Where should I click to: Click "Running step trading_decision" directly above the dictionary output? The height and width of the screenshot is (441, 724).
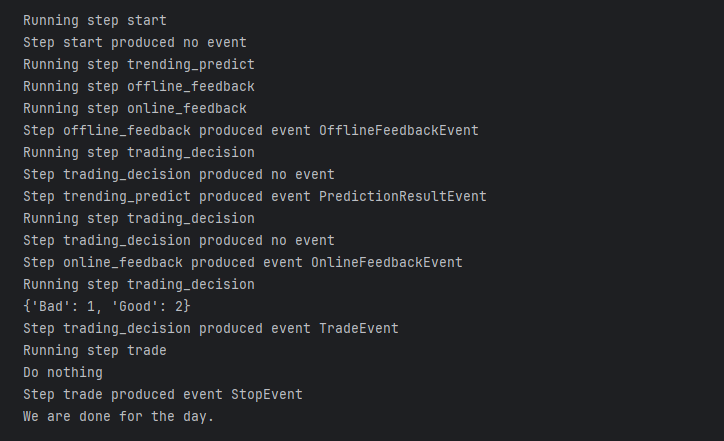coord(139,284)
